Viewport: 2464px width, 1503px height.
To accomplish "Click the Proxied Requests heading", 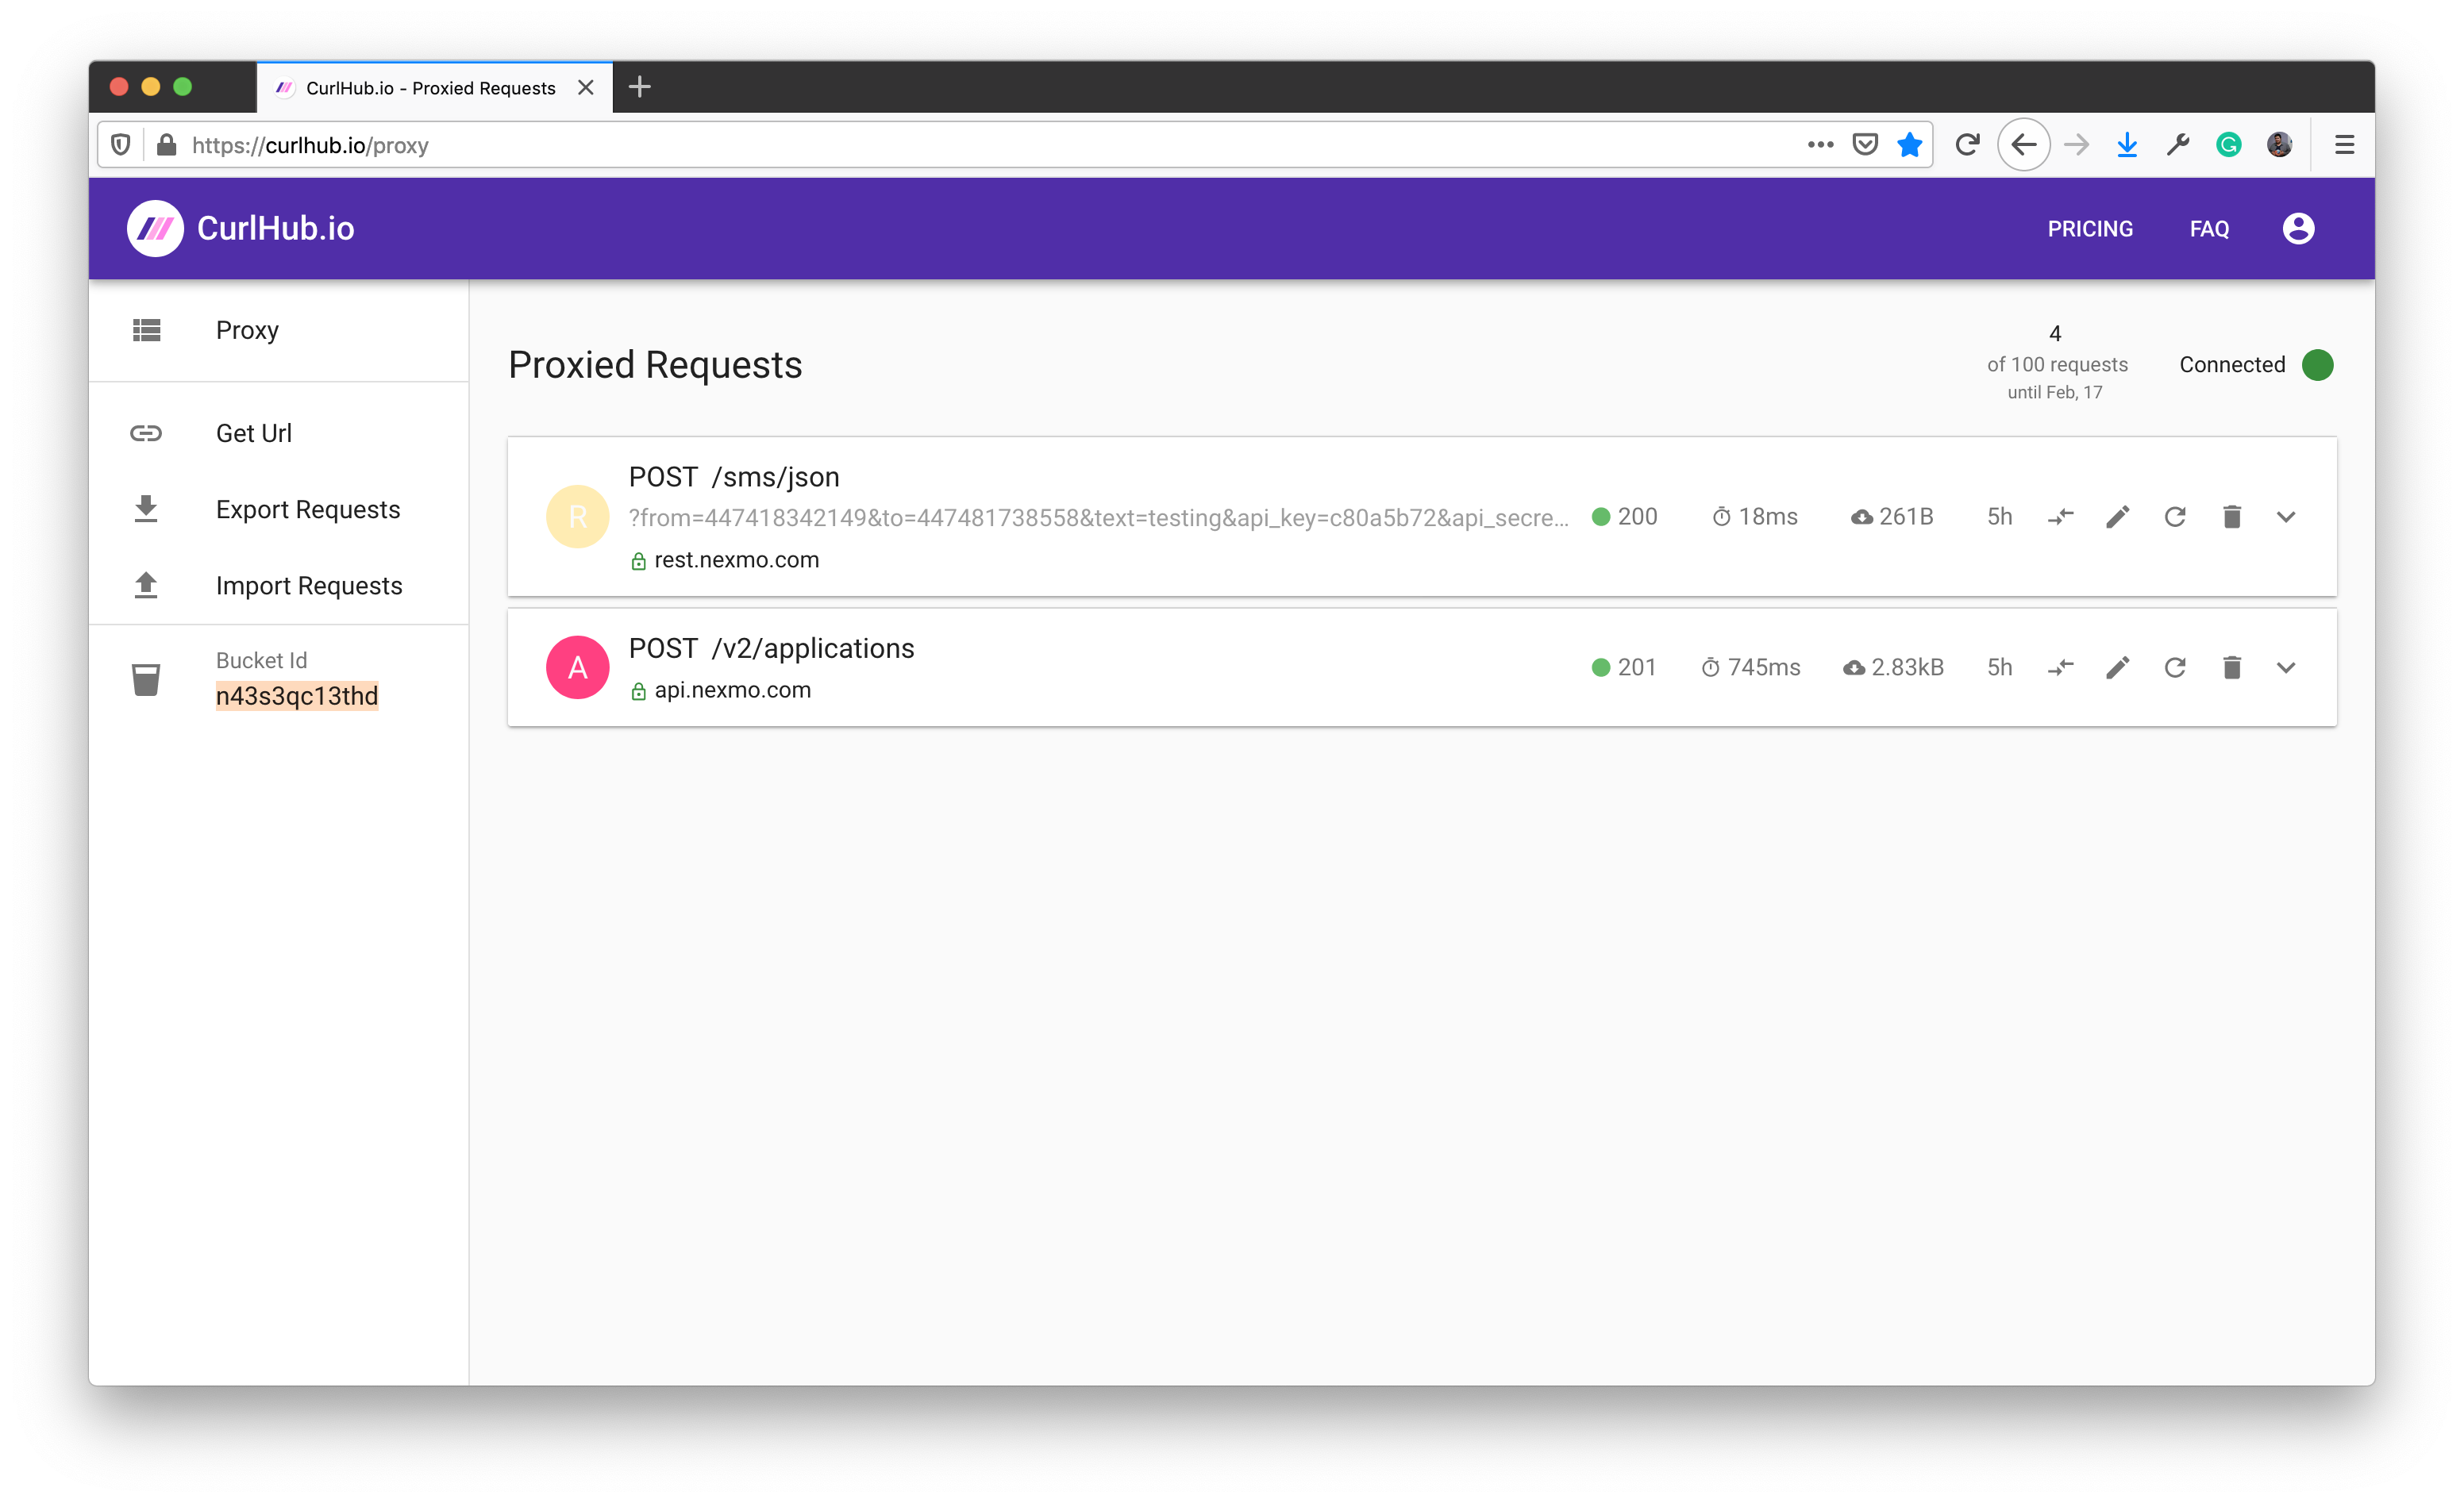I will [655, 365].
